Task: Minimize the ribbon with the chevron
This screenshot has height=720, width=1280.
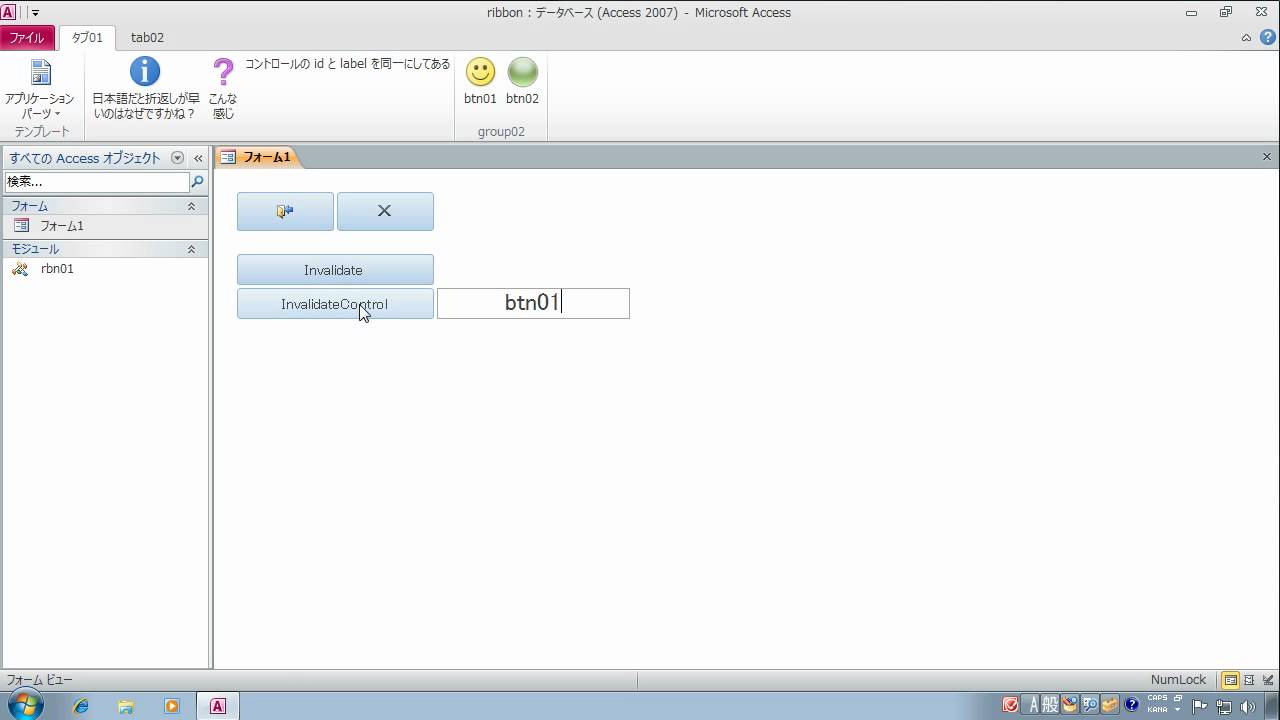Action: coord(1246,38)
